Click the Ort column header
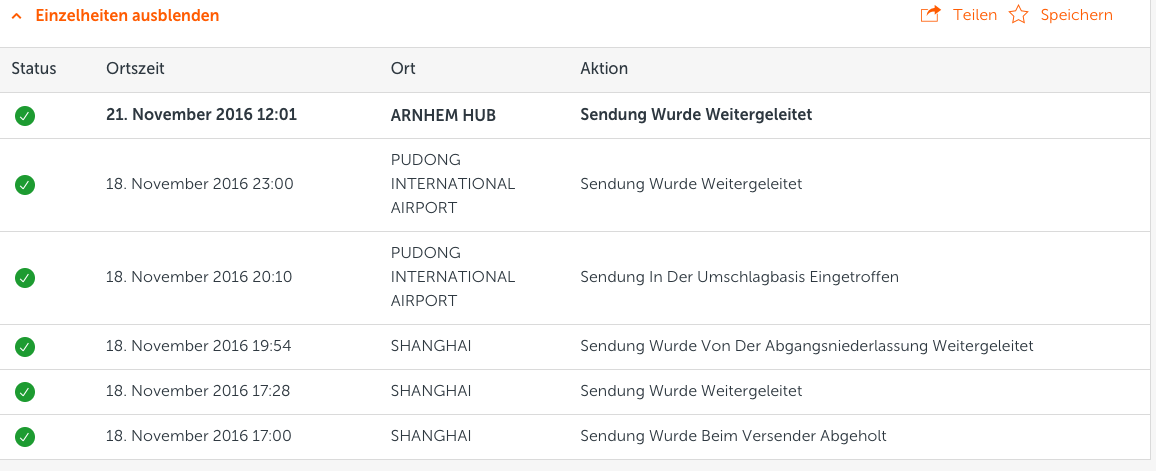 click(403, 69)
